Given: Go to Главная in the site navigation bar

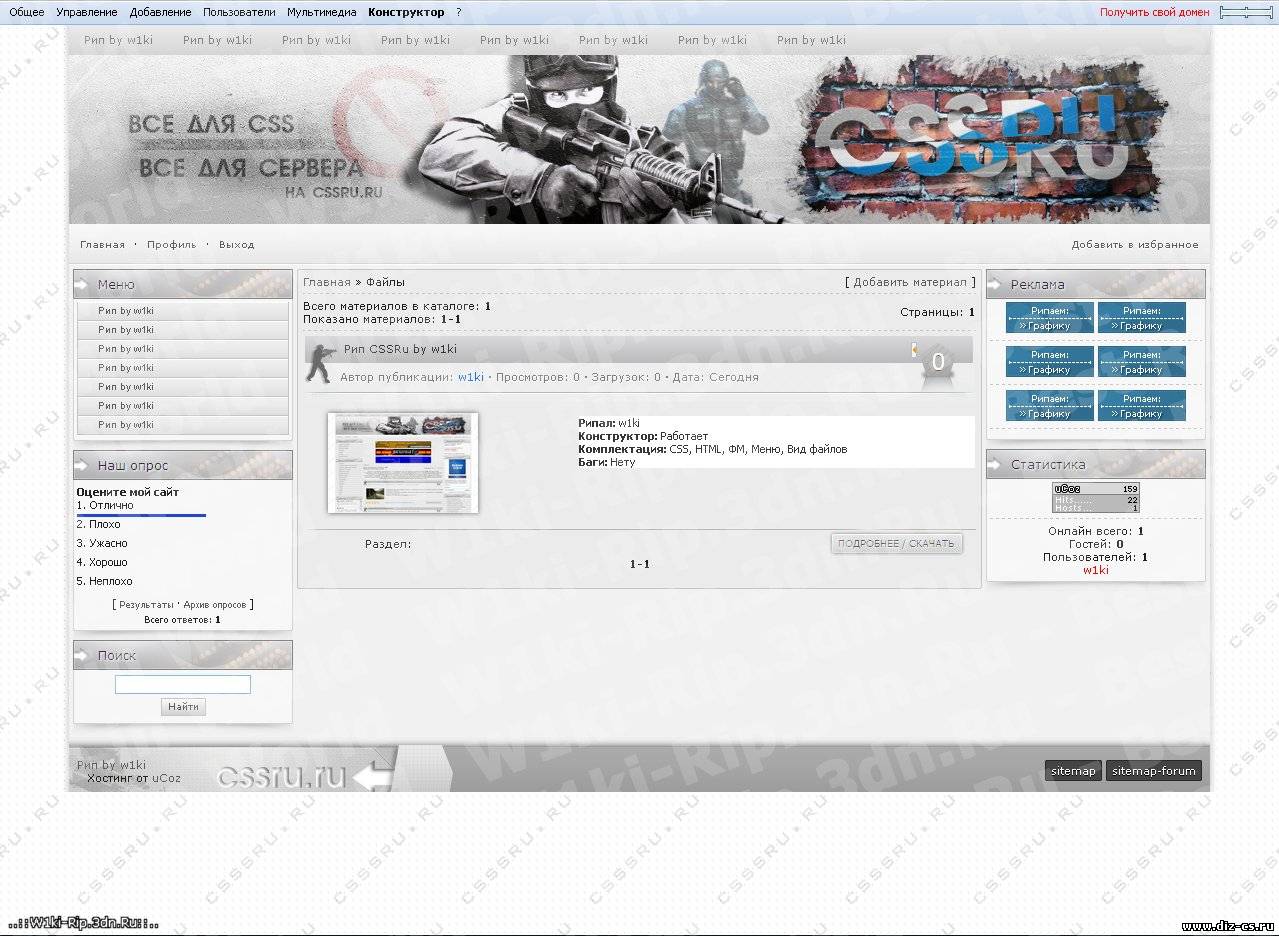Looking at the screenshot, I should pos(103,244).
